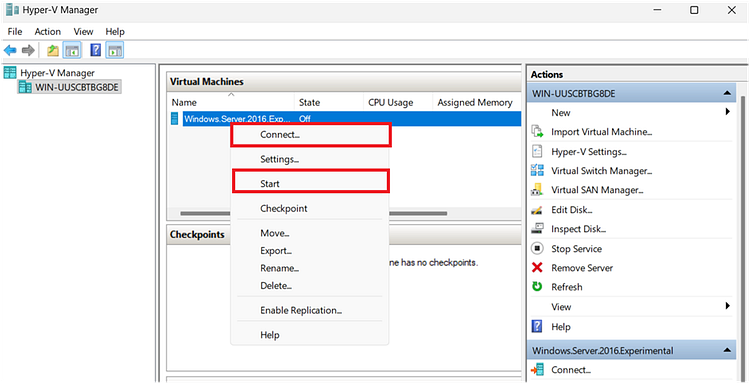Click the Help icon in Actions pane

pos(538,327)
